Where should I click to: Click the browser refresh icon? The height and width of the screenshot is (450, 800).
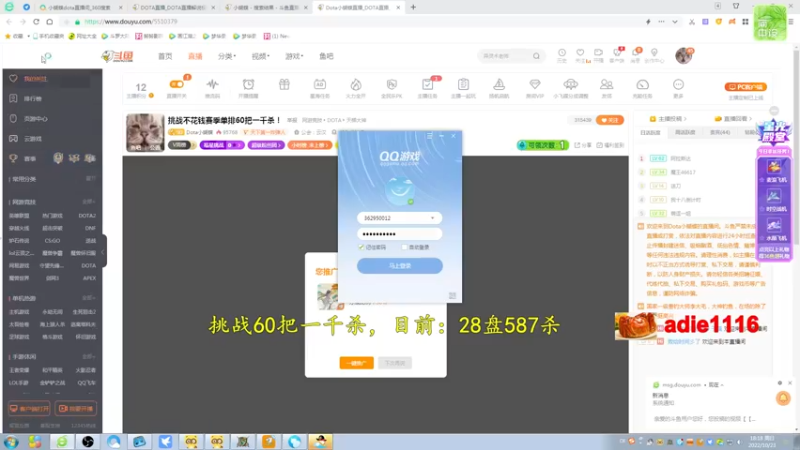click(36, 22)
